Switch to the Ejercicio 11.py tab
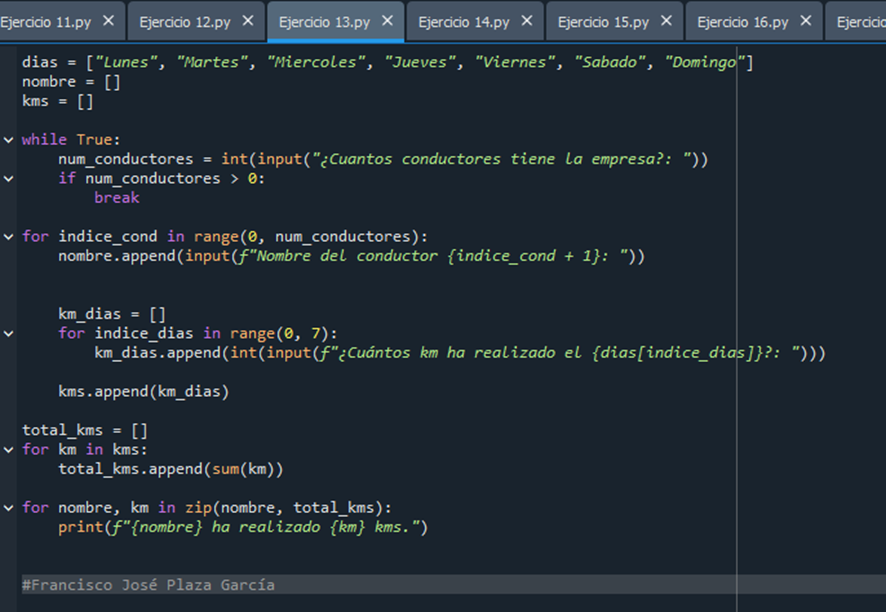 45,22
